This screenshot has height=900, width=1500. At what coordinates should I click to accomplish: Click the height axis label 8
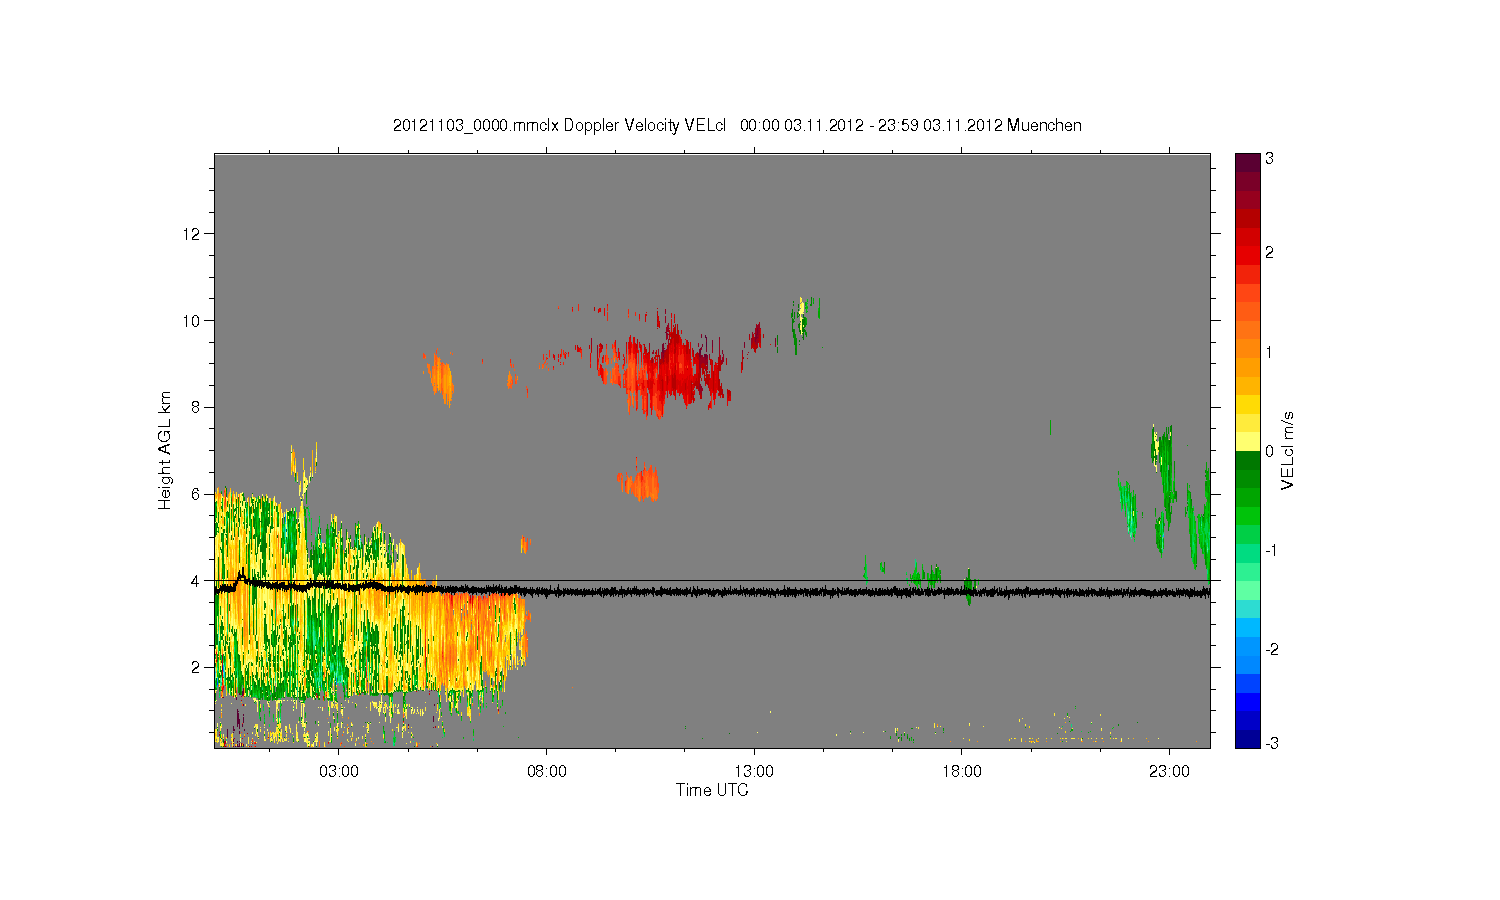pyautogui.click(x=197, y=407)
